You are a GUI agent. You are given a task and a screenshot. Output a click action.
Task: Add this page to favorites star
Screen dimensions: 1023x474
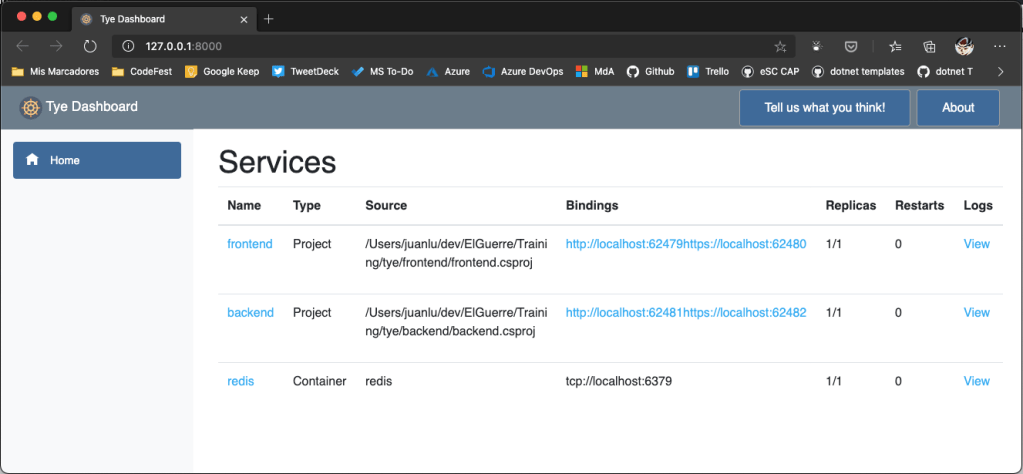point(780,46)
